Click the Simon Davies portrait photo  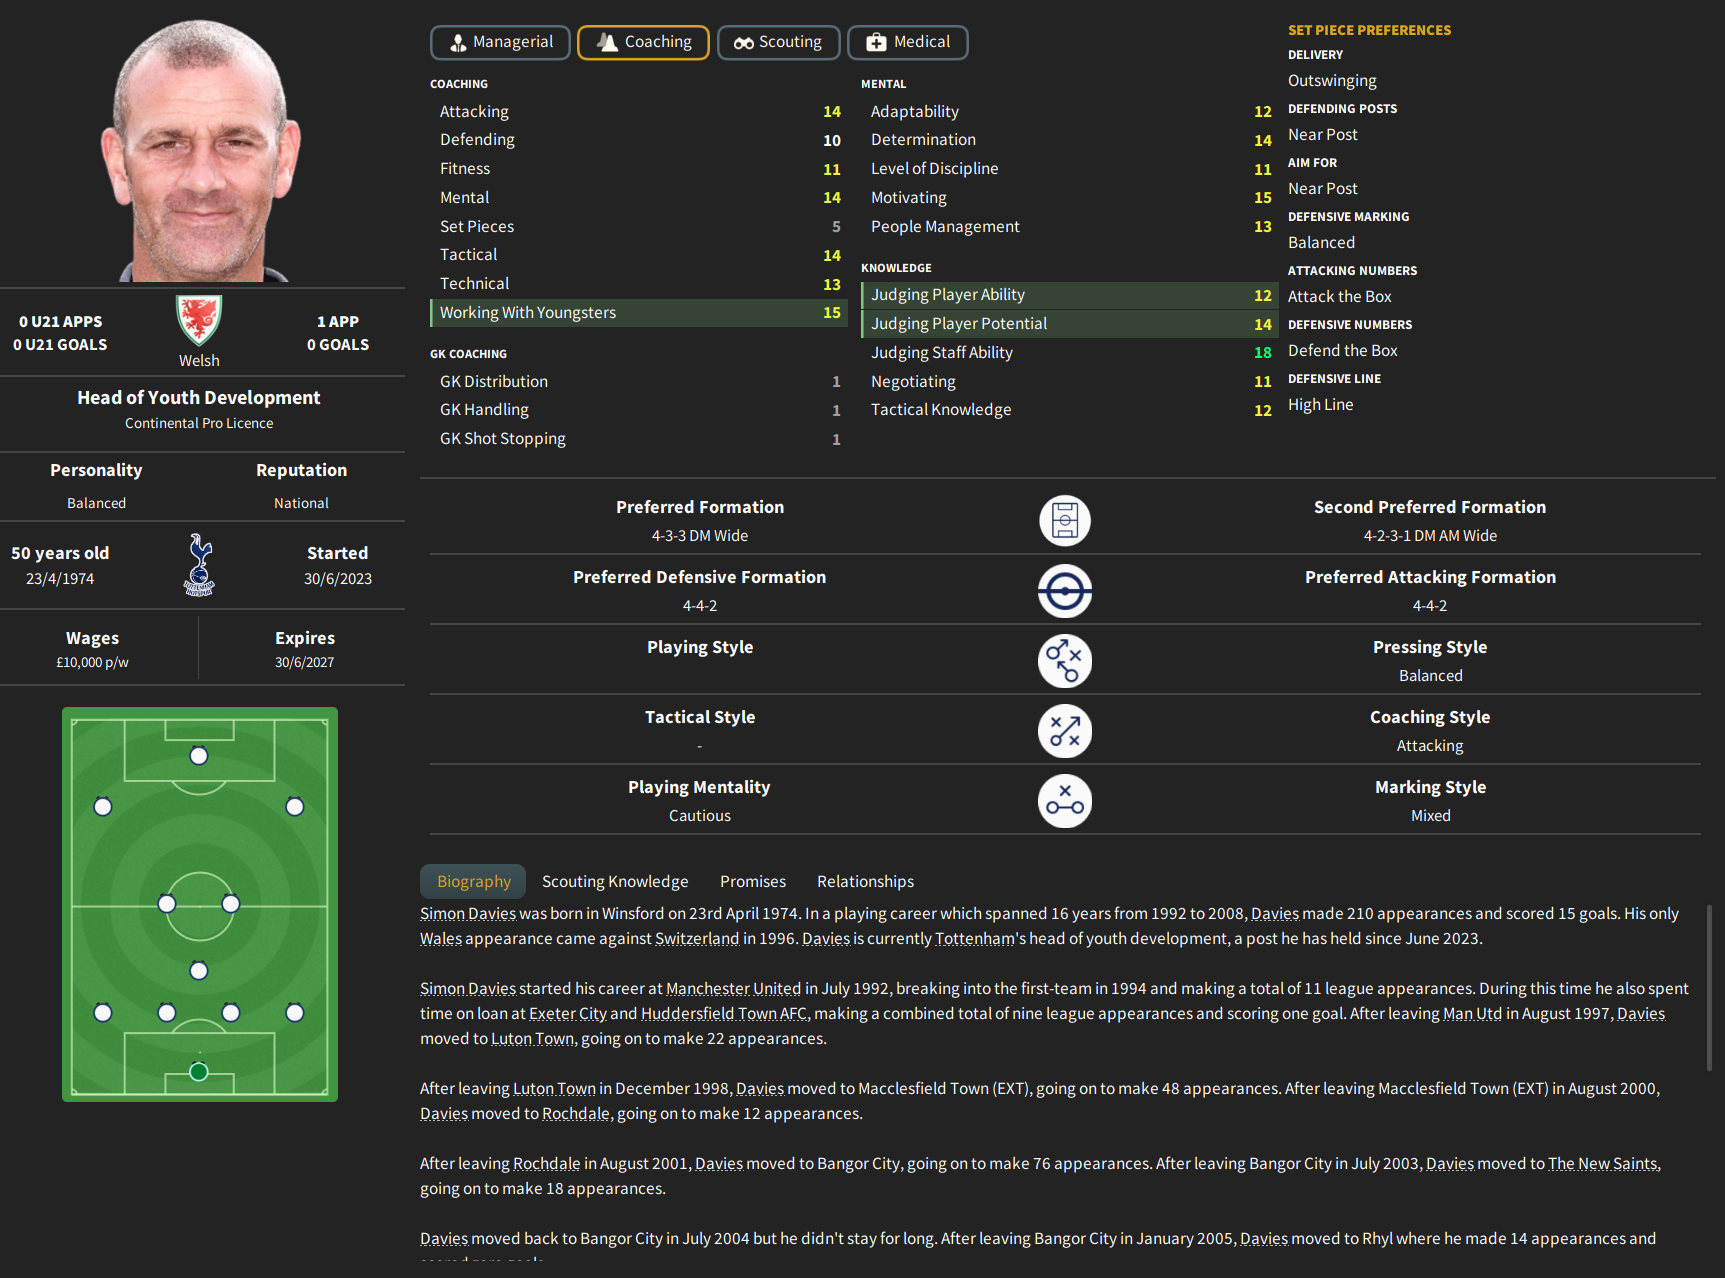[x=200, y=150]
